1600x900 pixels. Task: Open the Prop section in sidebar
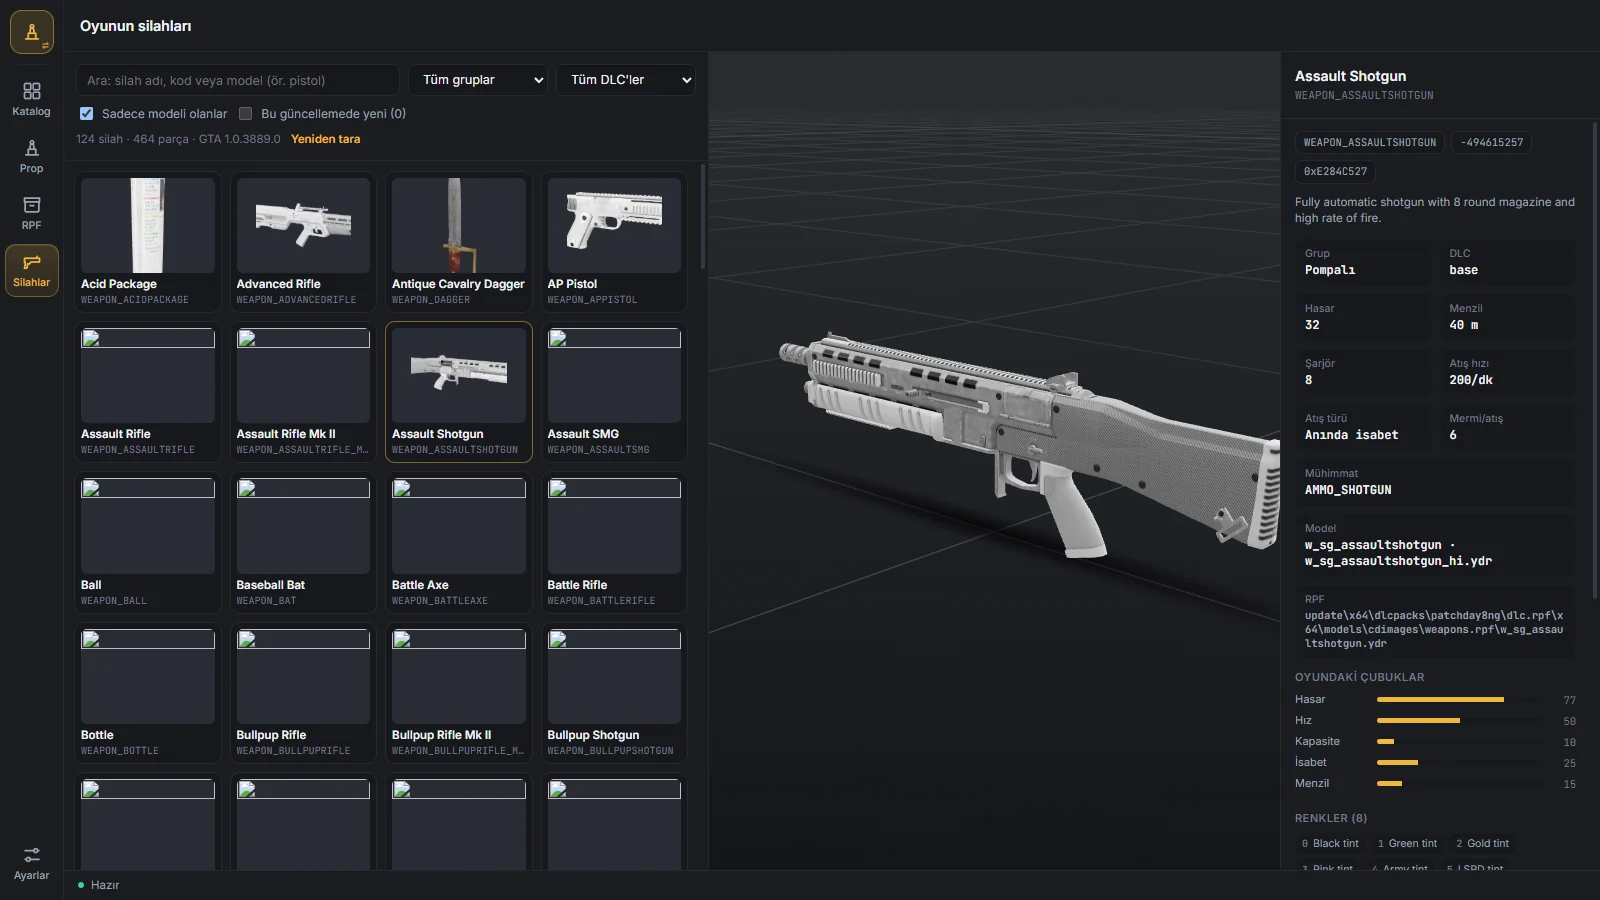click(x=31, y=156)
